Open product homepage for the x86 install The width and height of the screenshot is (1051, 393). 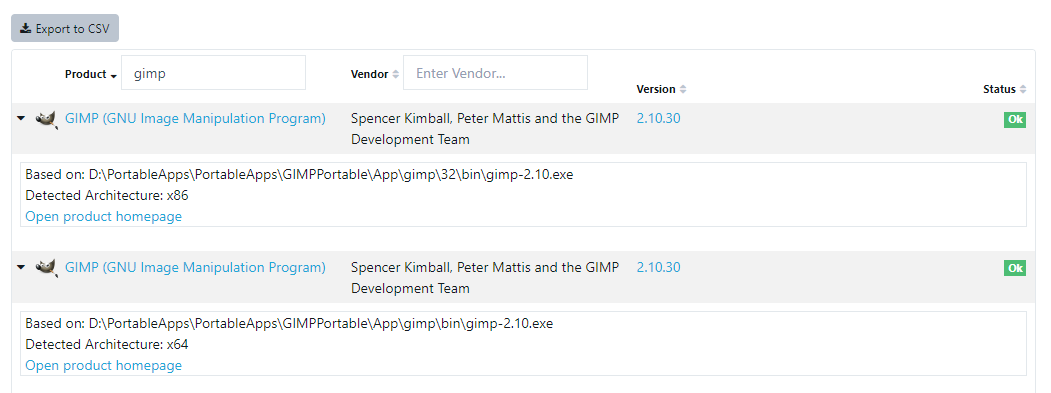[x=103, y=217]
